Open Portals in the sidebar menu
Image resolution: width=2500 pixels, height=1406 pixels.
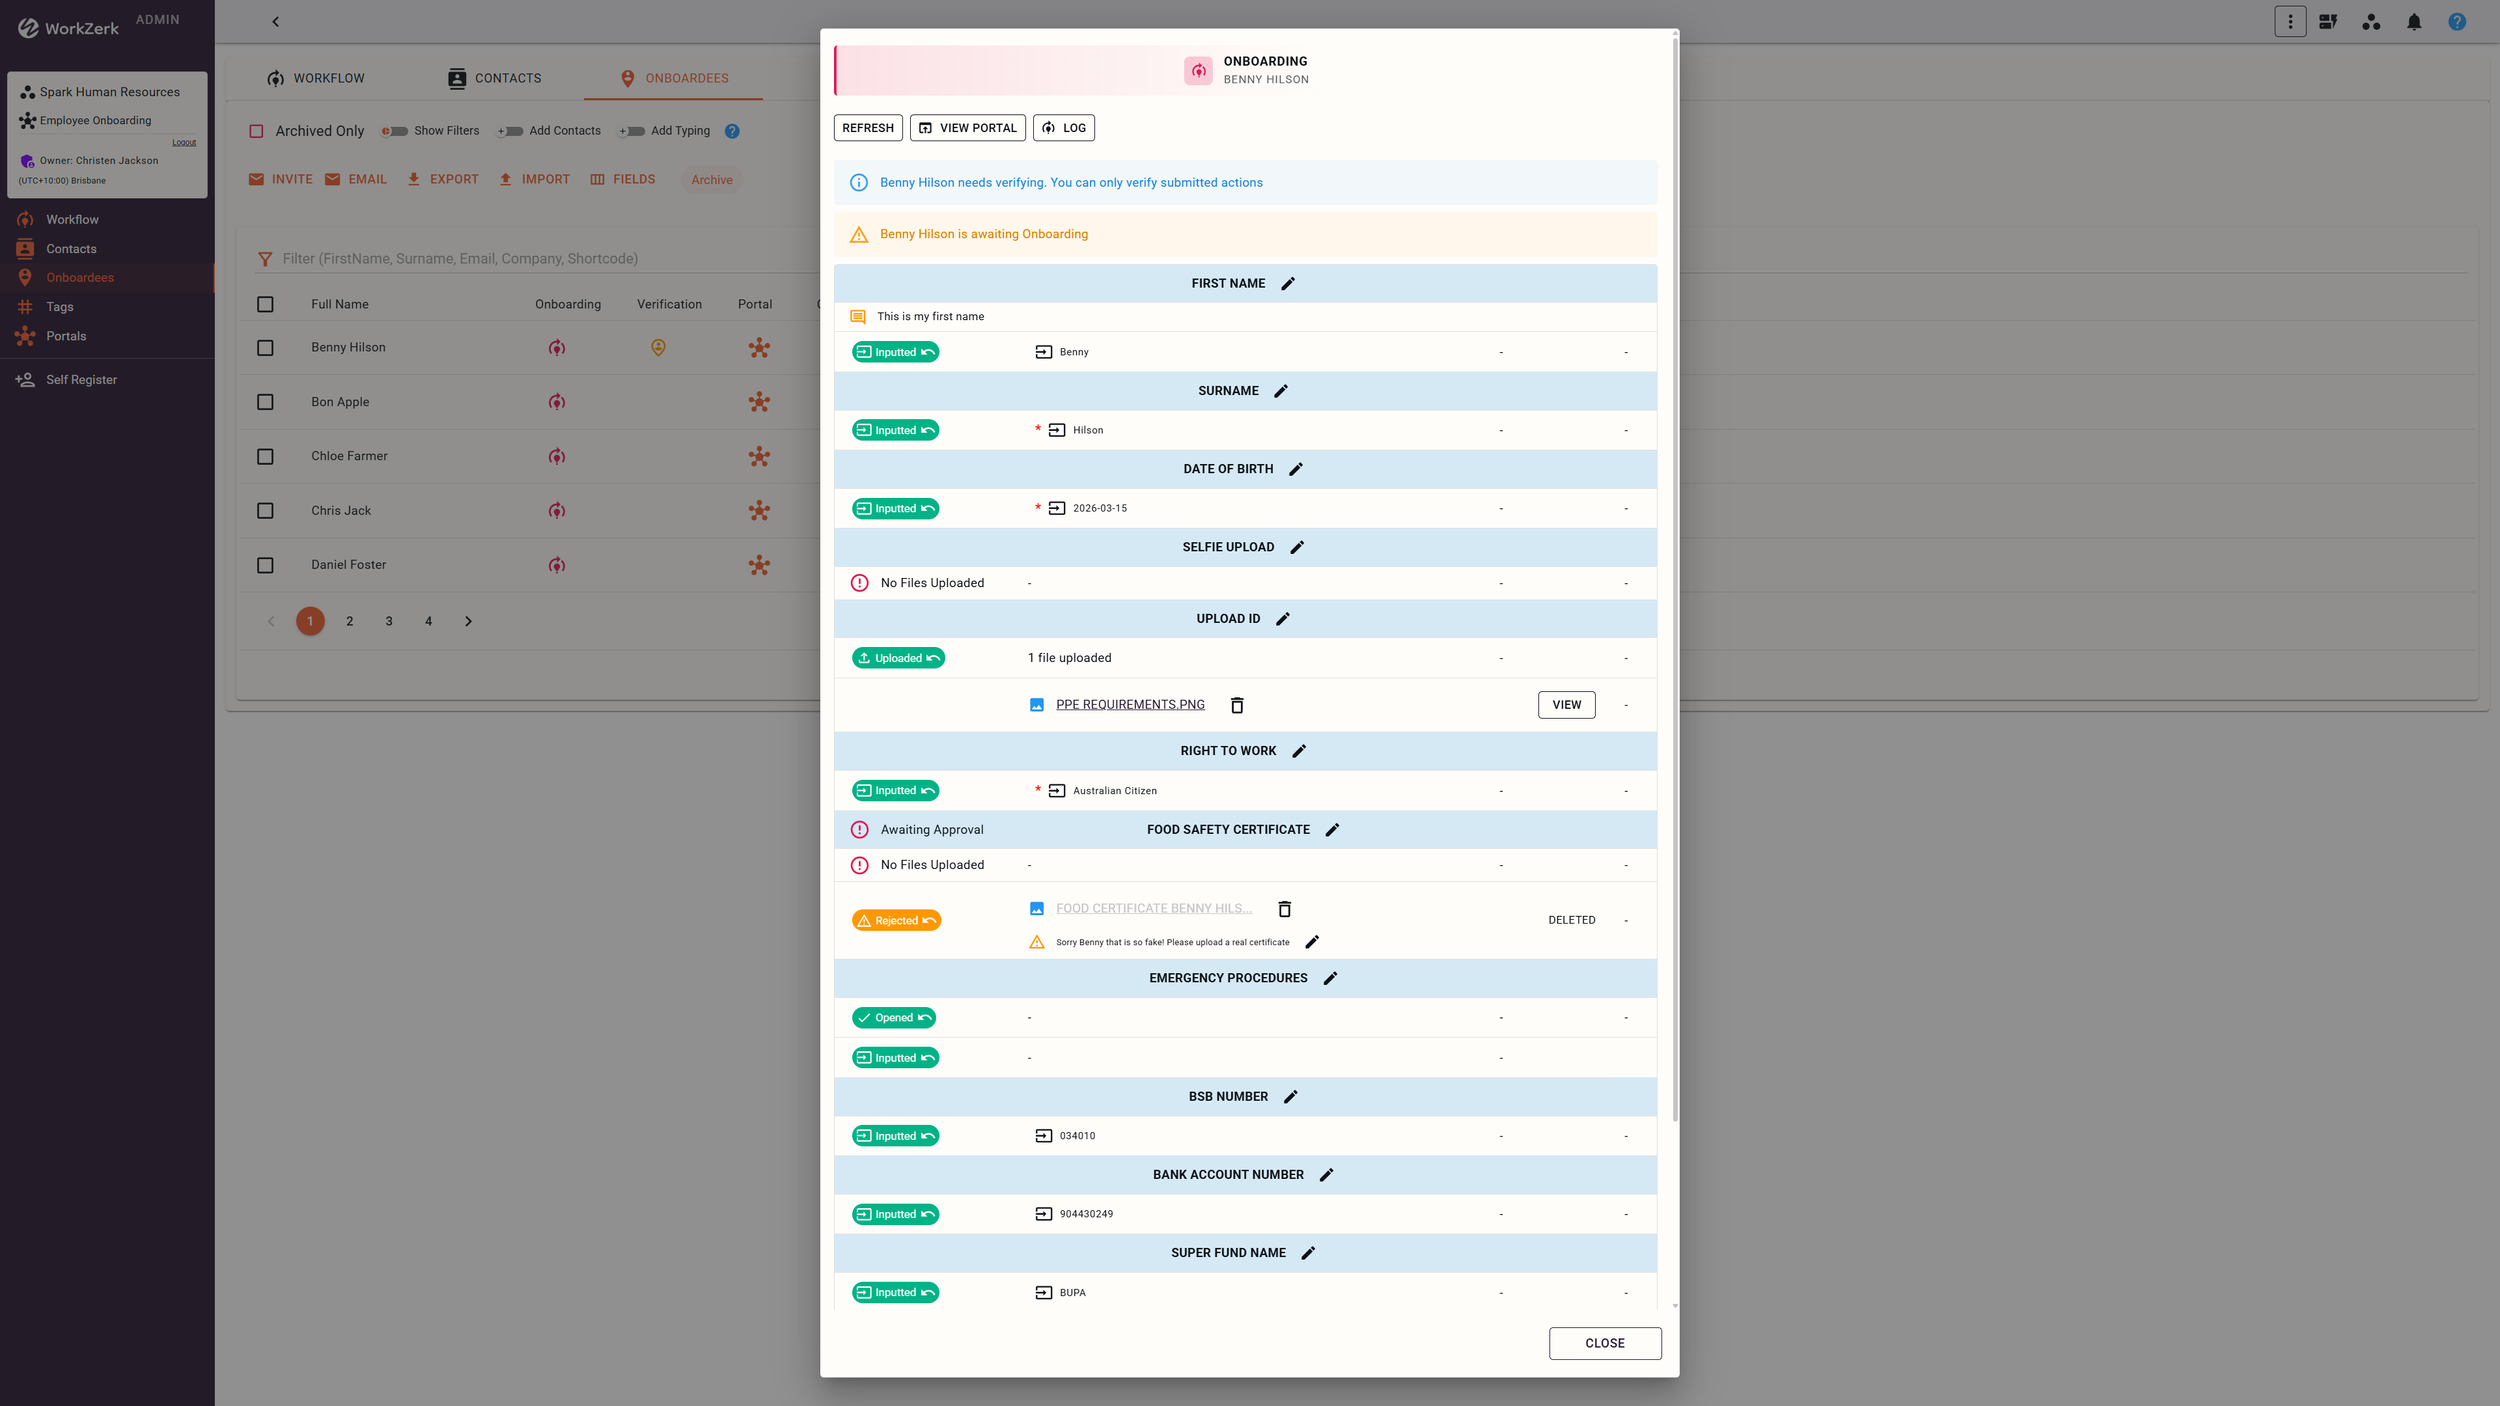(x=66, y=336)
